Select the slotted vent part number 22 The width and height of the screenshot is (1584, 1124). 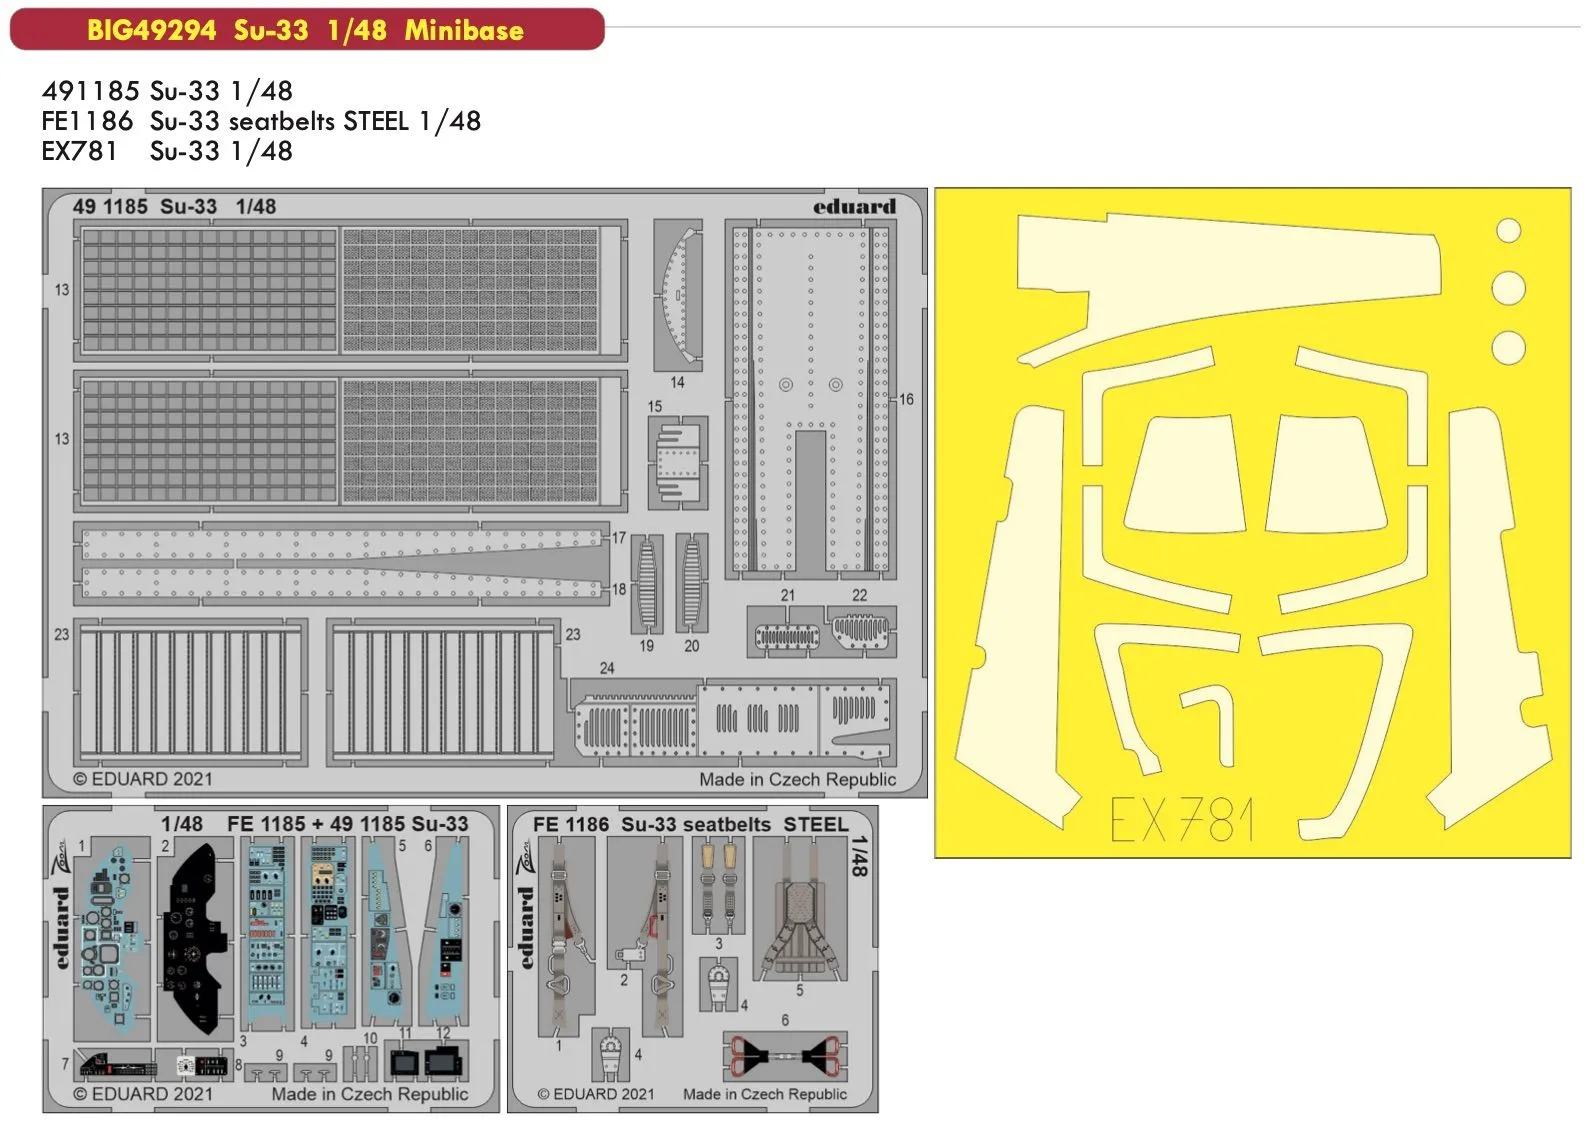tap(859, 631)
